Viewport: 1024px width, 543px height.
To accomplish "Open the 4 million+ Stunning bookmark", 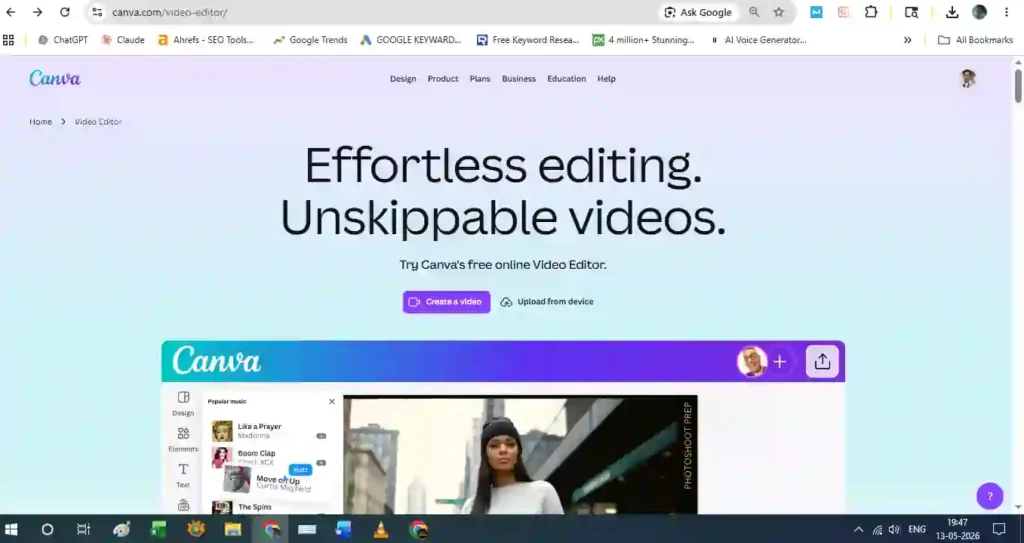I will pos(644,40).
